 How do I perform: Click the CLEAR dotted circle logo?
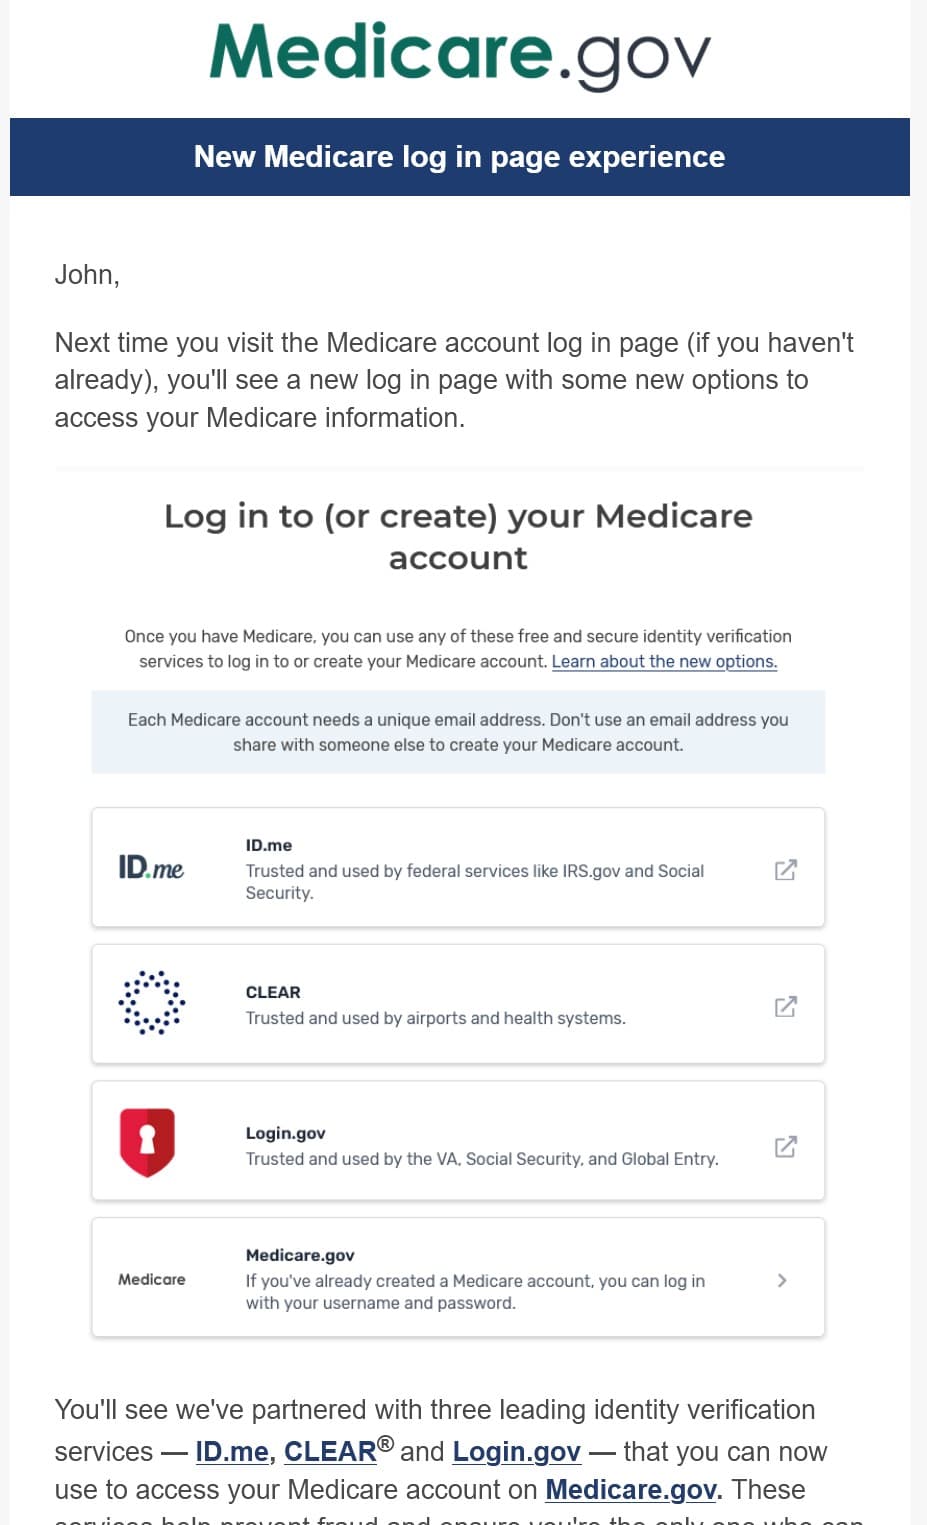(151, 1002)
